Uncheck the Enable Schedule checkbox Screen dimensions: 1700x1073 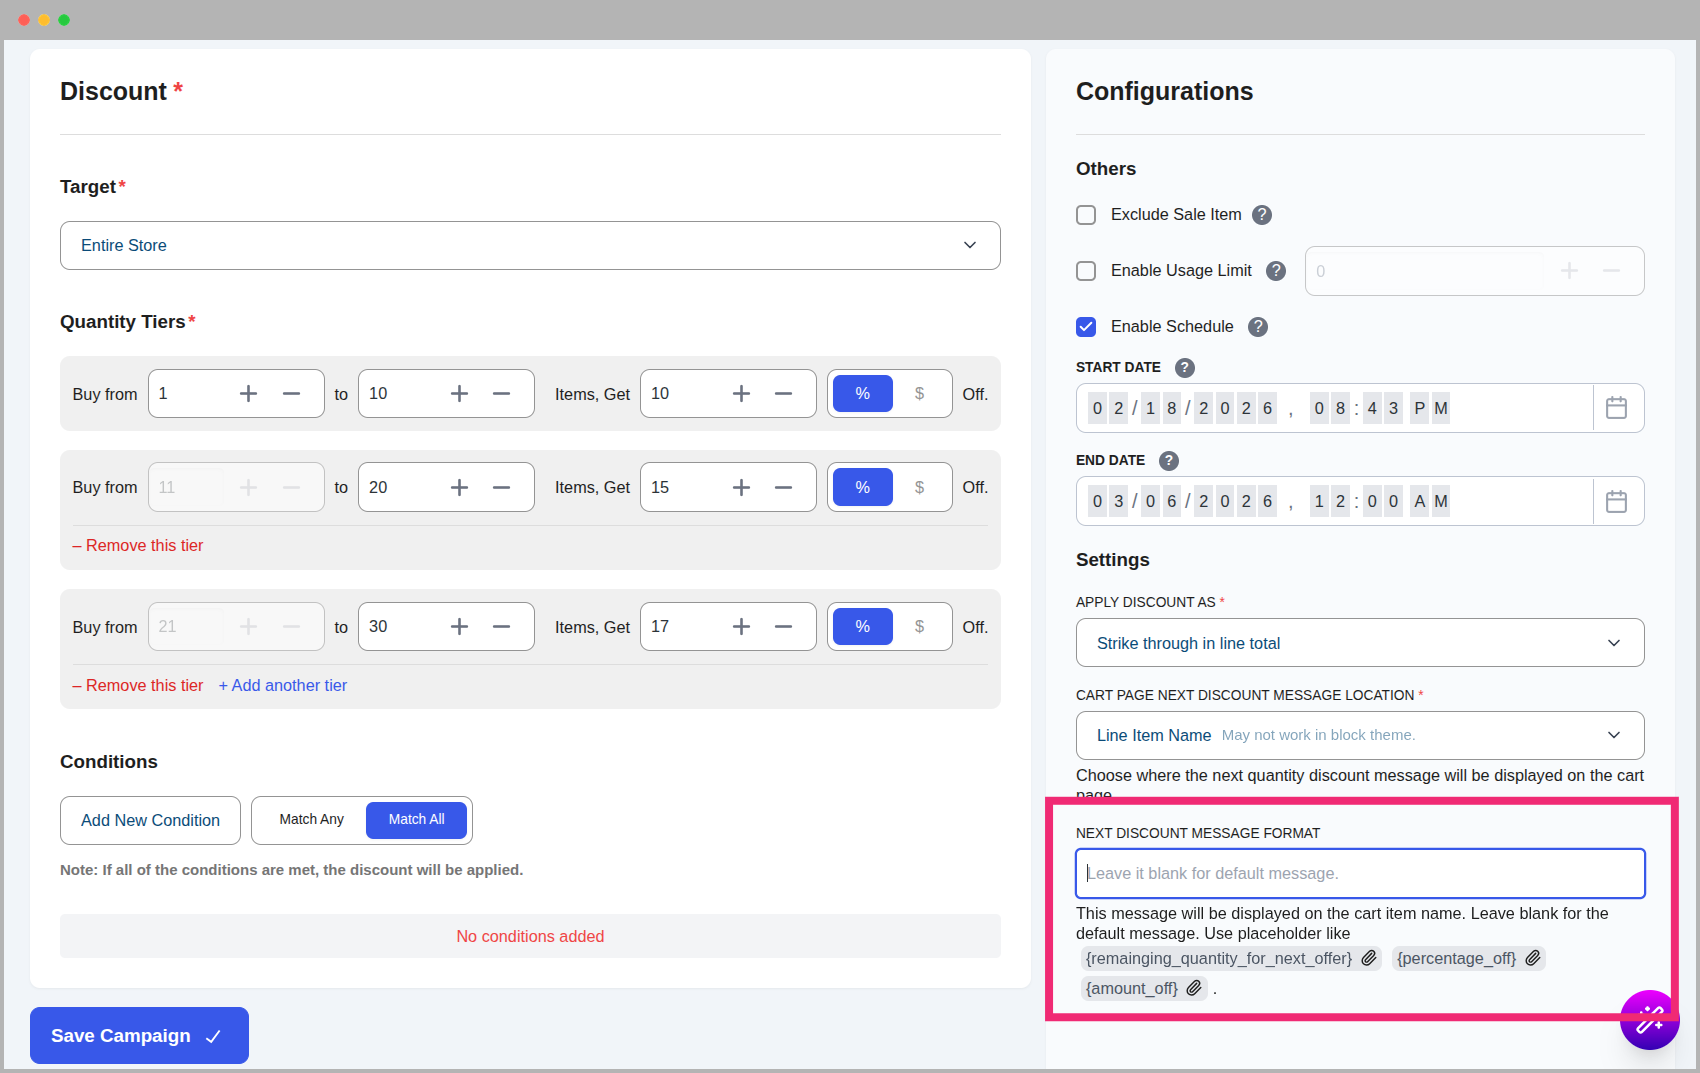pyautogui.click(x=1086, y=327)
